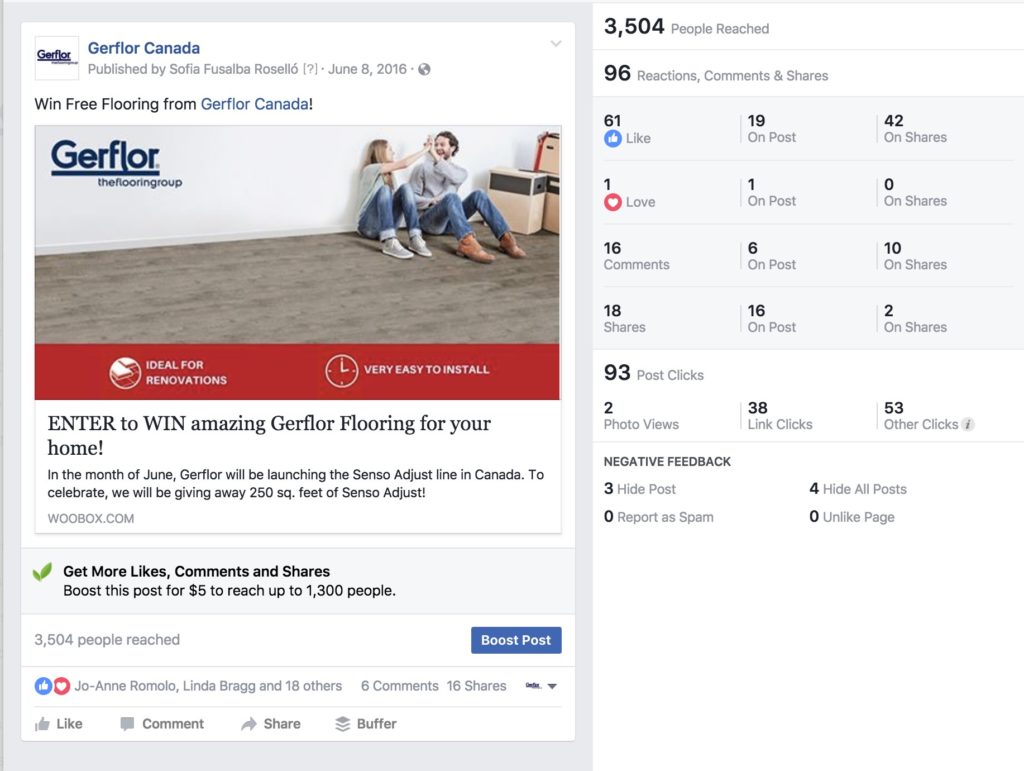Click the 3 Hide Post feedback entry
Screen dimensions: 1024x771
click(639, 489)
